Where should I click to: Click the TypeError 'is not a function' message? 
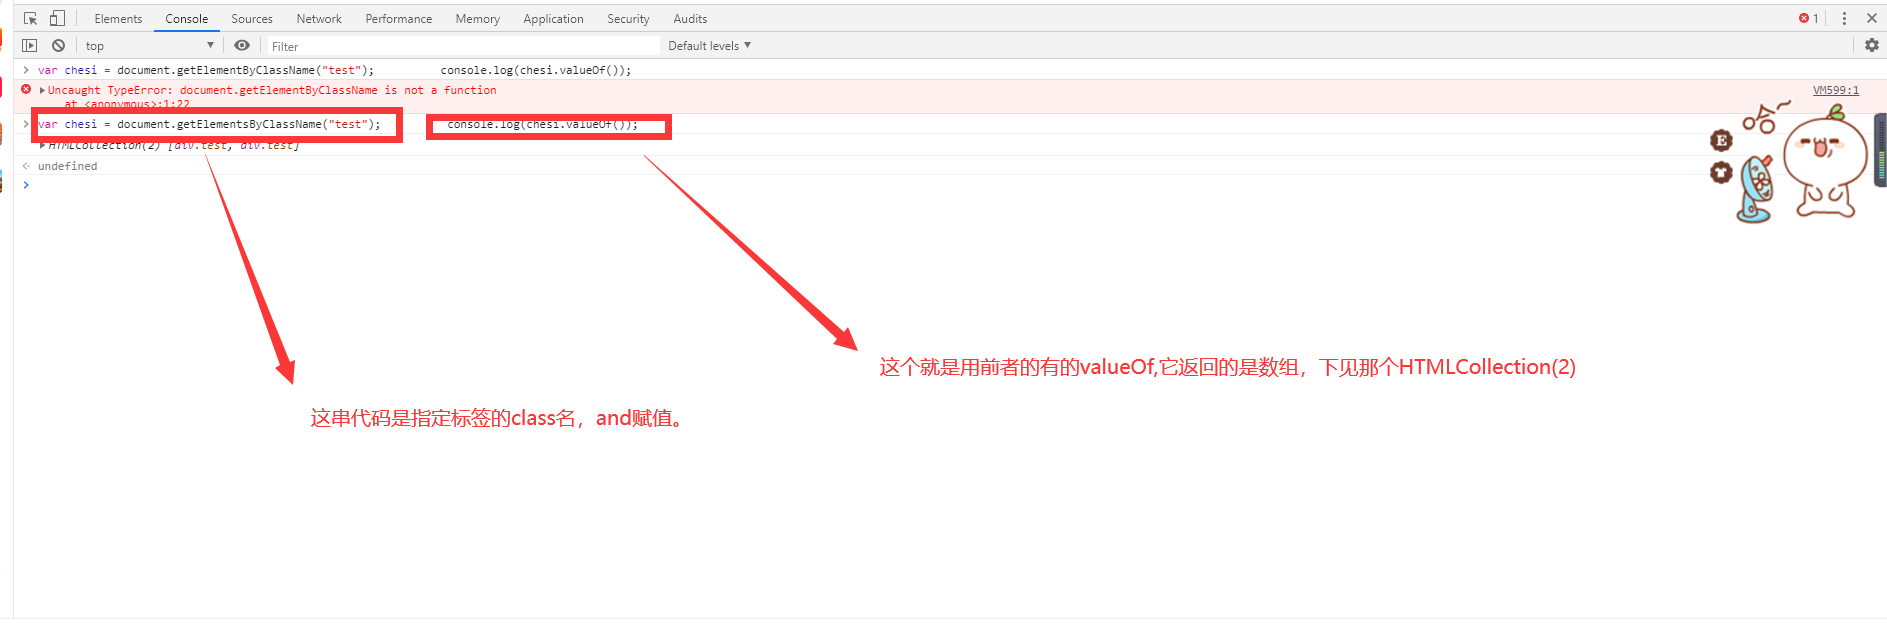pos(272,90)
